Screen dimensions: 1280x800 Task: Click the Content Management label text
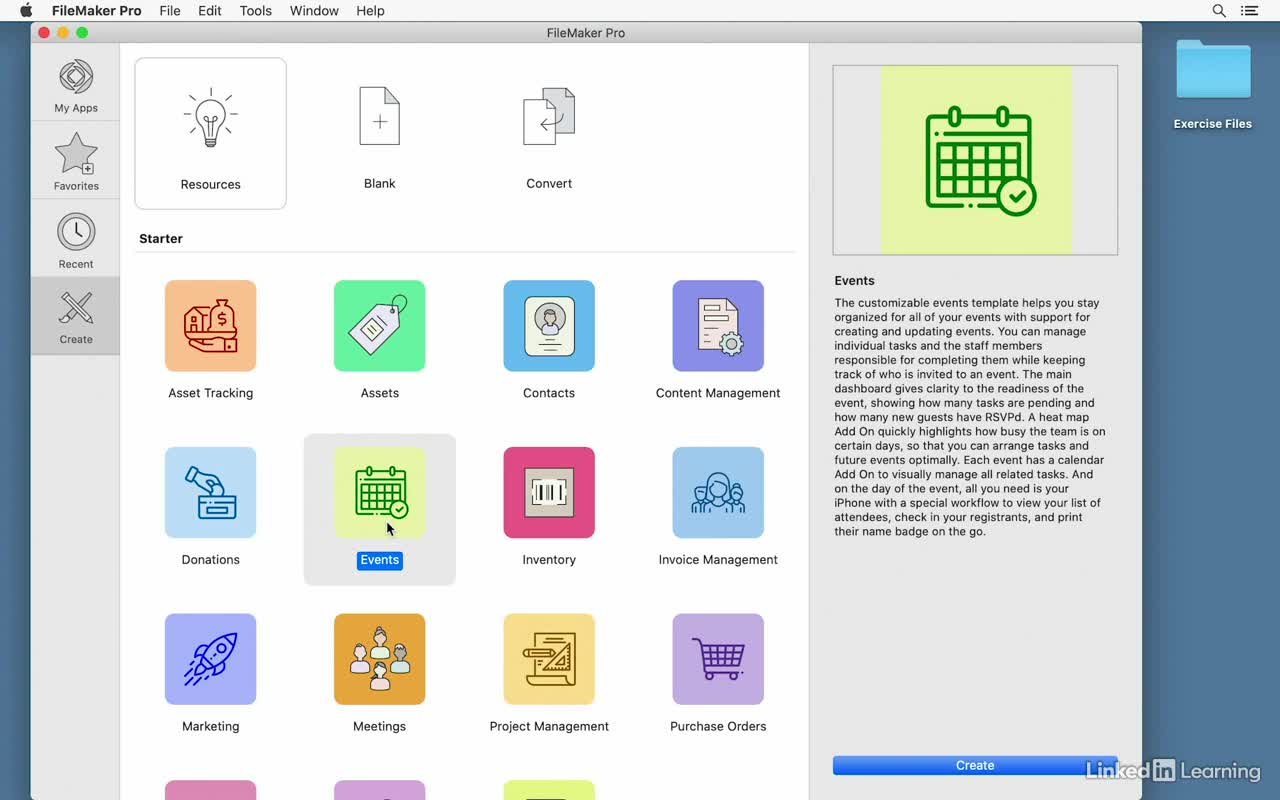(718, 393)
